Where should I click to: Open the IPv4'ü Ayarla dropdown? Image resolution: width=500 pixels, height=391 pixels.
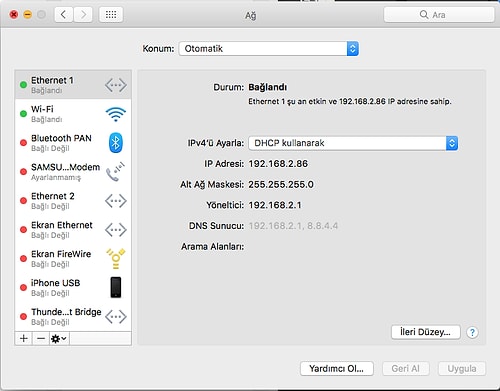353,143
